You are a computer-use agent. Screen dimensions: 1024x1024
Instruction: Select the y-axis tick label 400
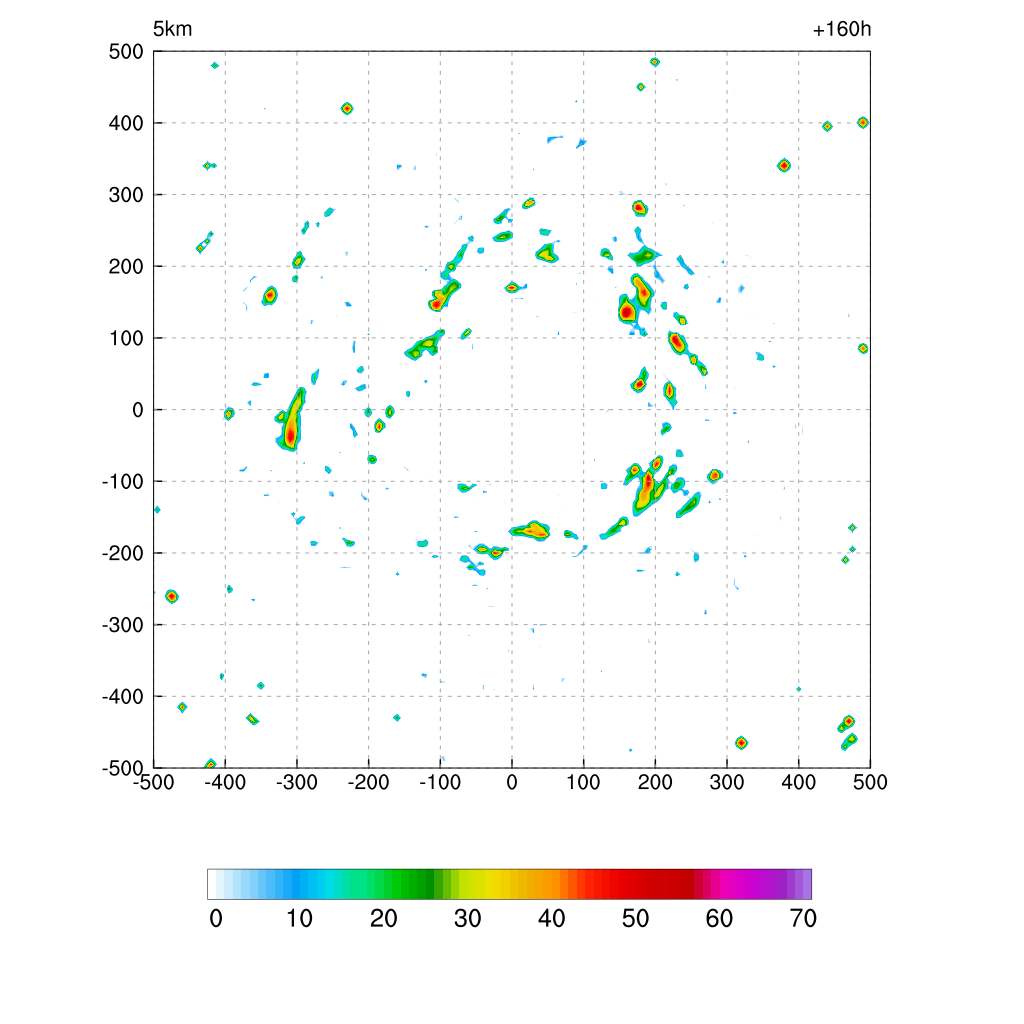(x=126, y=123)
